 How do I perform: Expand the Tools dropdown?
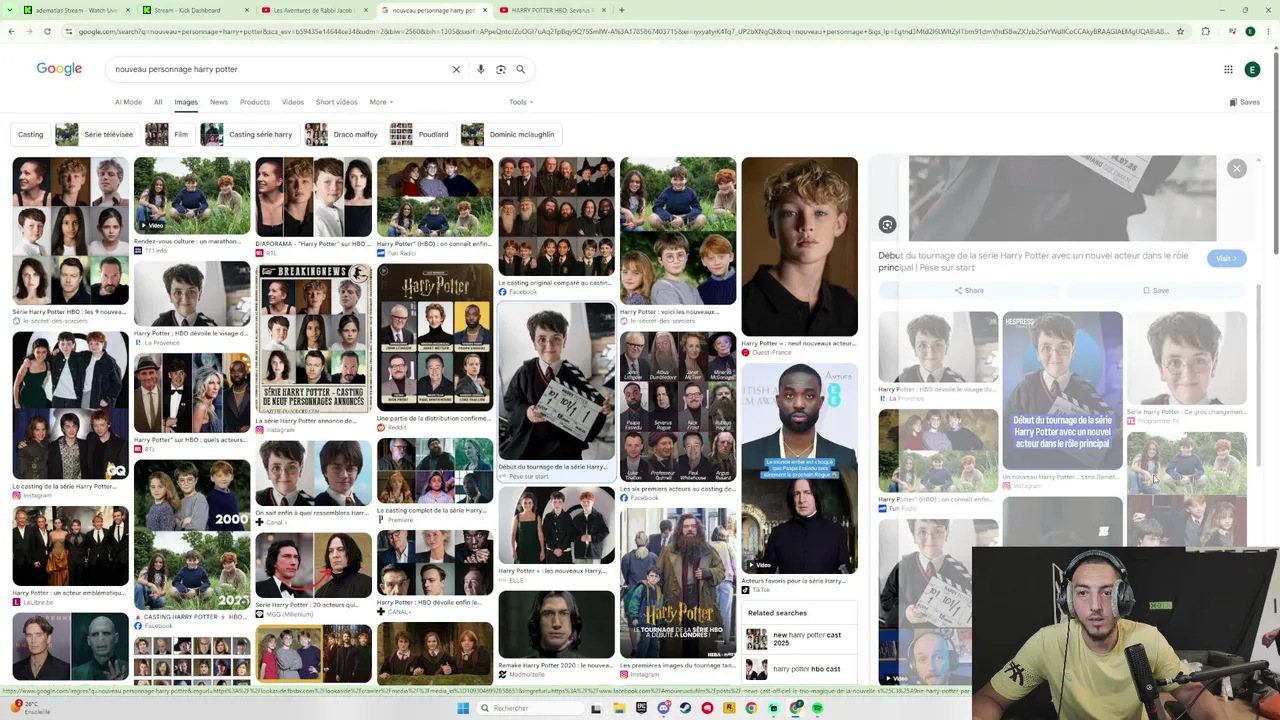[x=521, y=102]
